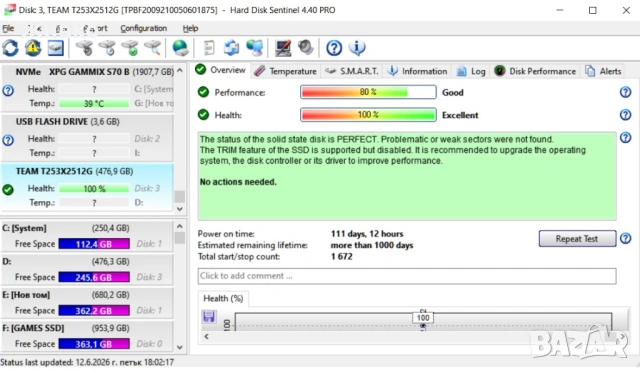Viewport: 640px width, 371px height.
Task: Click the D: free space 245.6 GB bar
Action: click(x=94, y=278)
